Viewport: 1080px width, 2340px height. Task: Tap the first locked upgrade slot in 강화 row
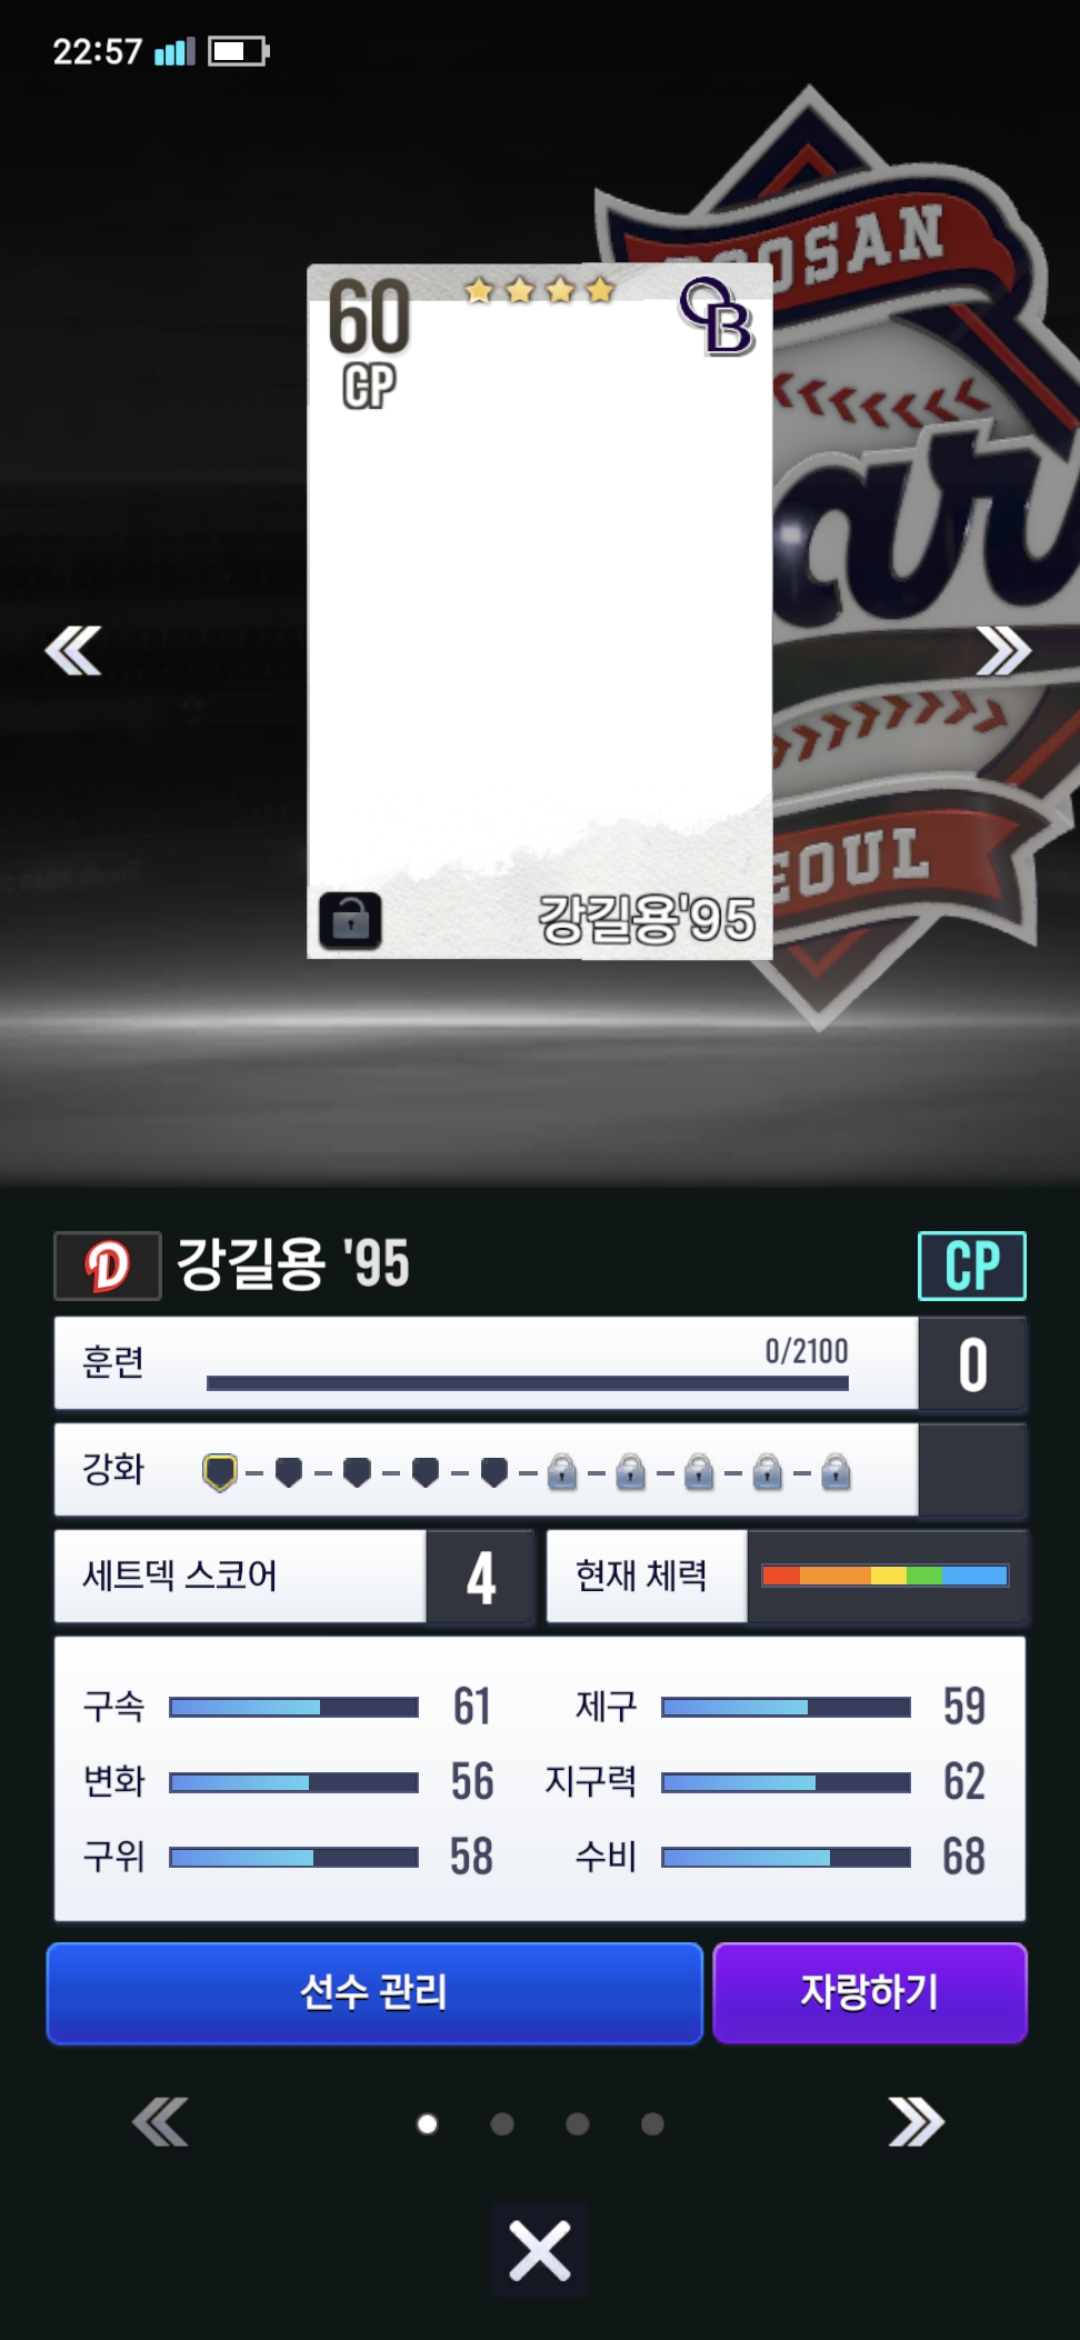562,1473
